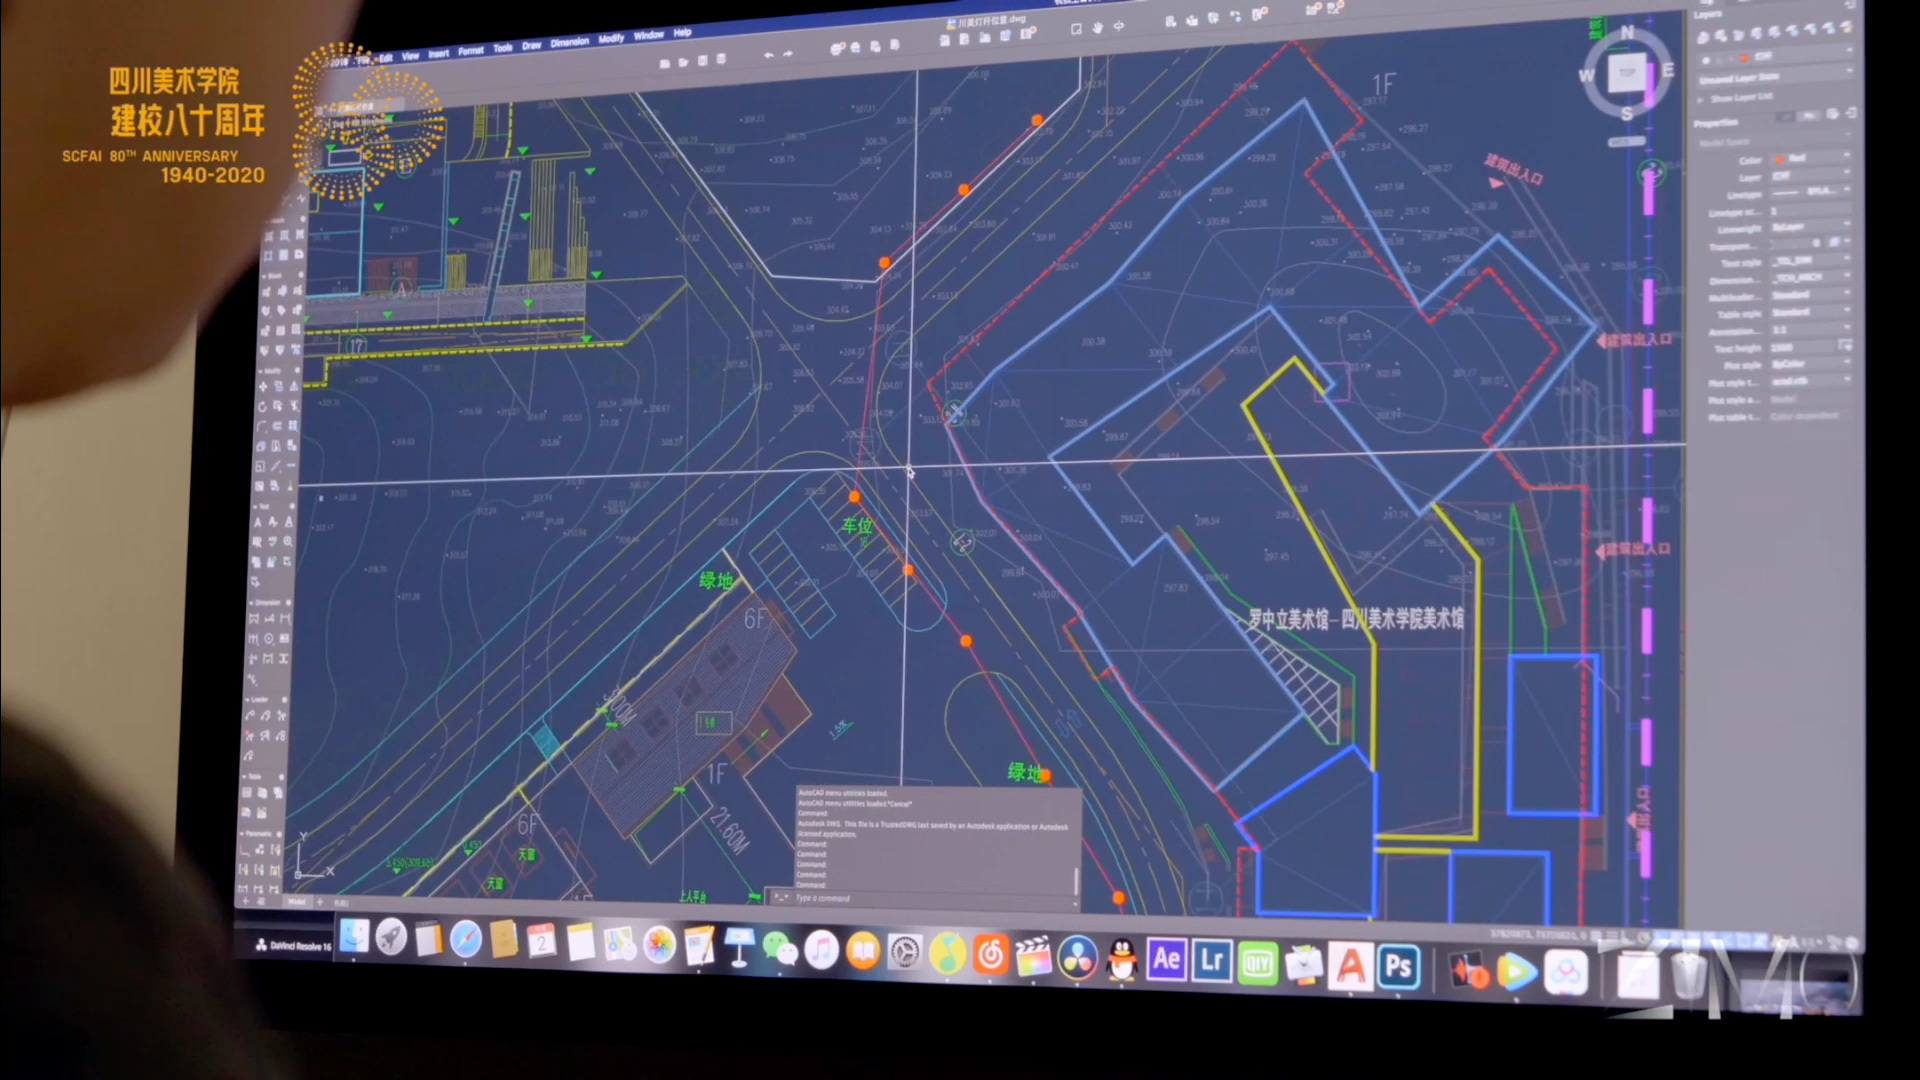Adjust the Transparency slider

click(1791, 243)
